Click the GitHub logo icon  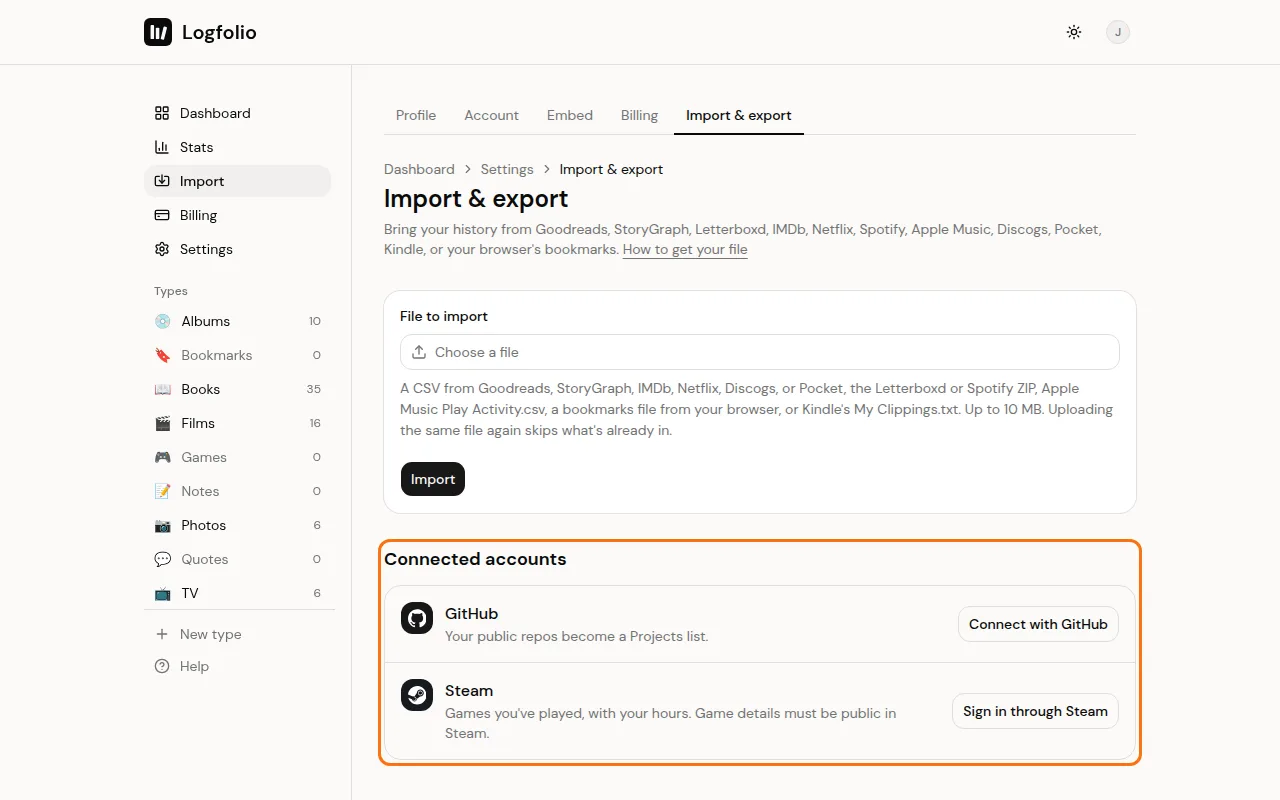click(417, 618)
